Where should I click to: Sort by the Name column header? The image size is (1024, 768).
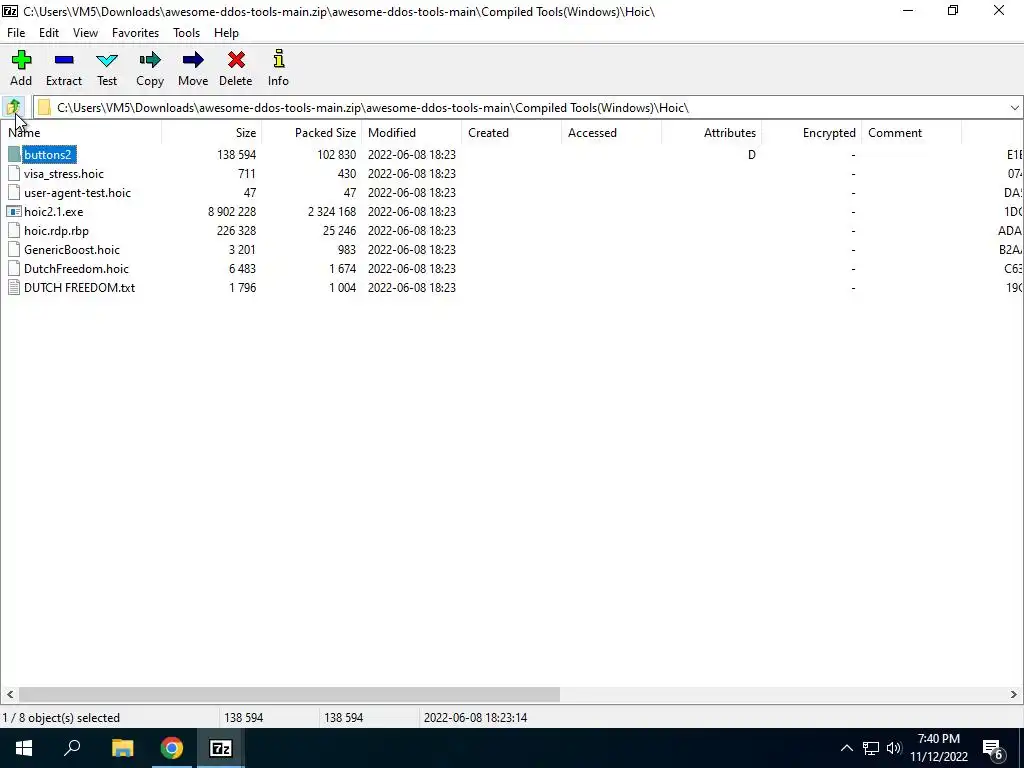(x=81, y=133)
